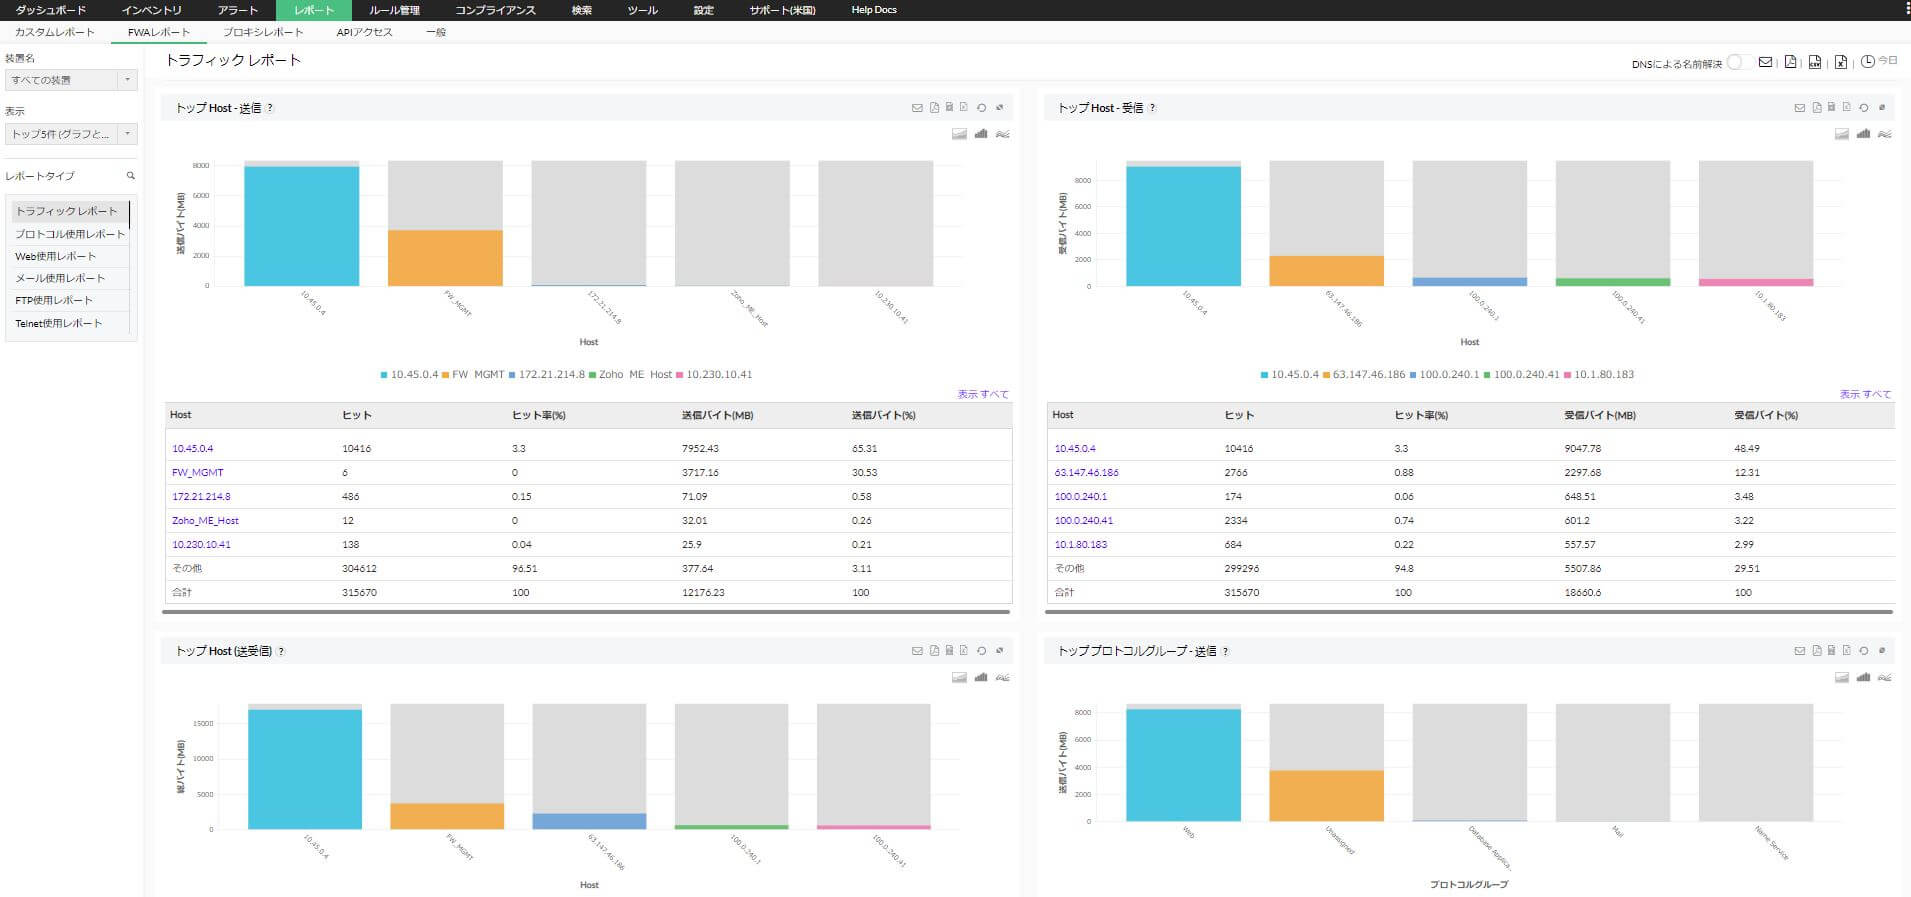Select Web使用レポート in the report type list

coord(56,257)
